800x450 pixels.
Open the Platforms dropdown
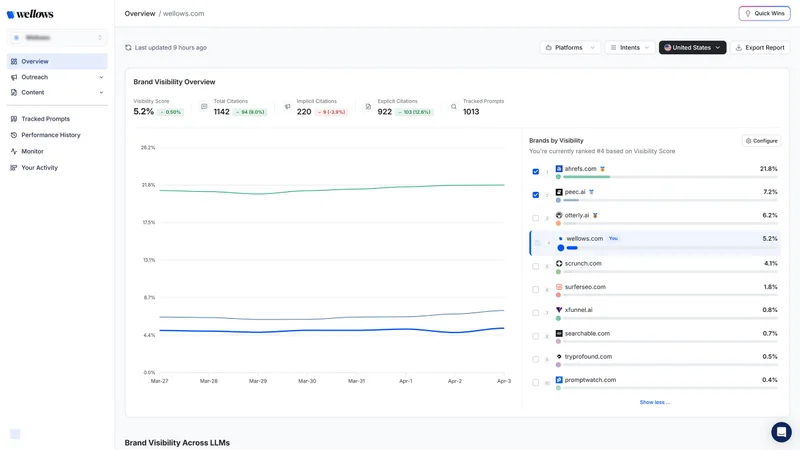570,47
